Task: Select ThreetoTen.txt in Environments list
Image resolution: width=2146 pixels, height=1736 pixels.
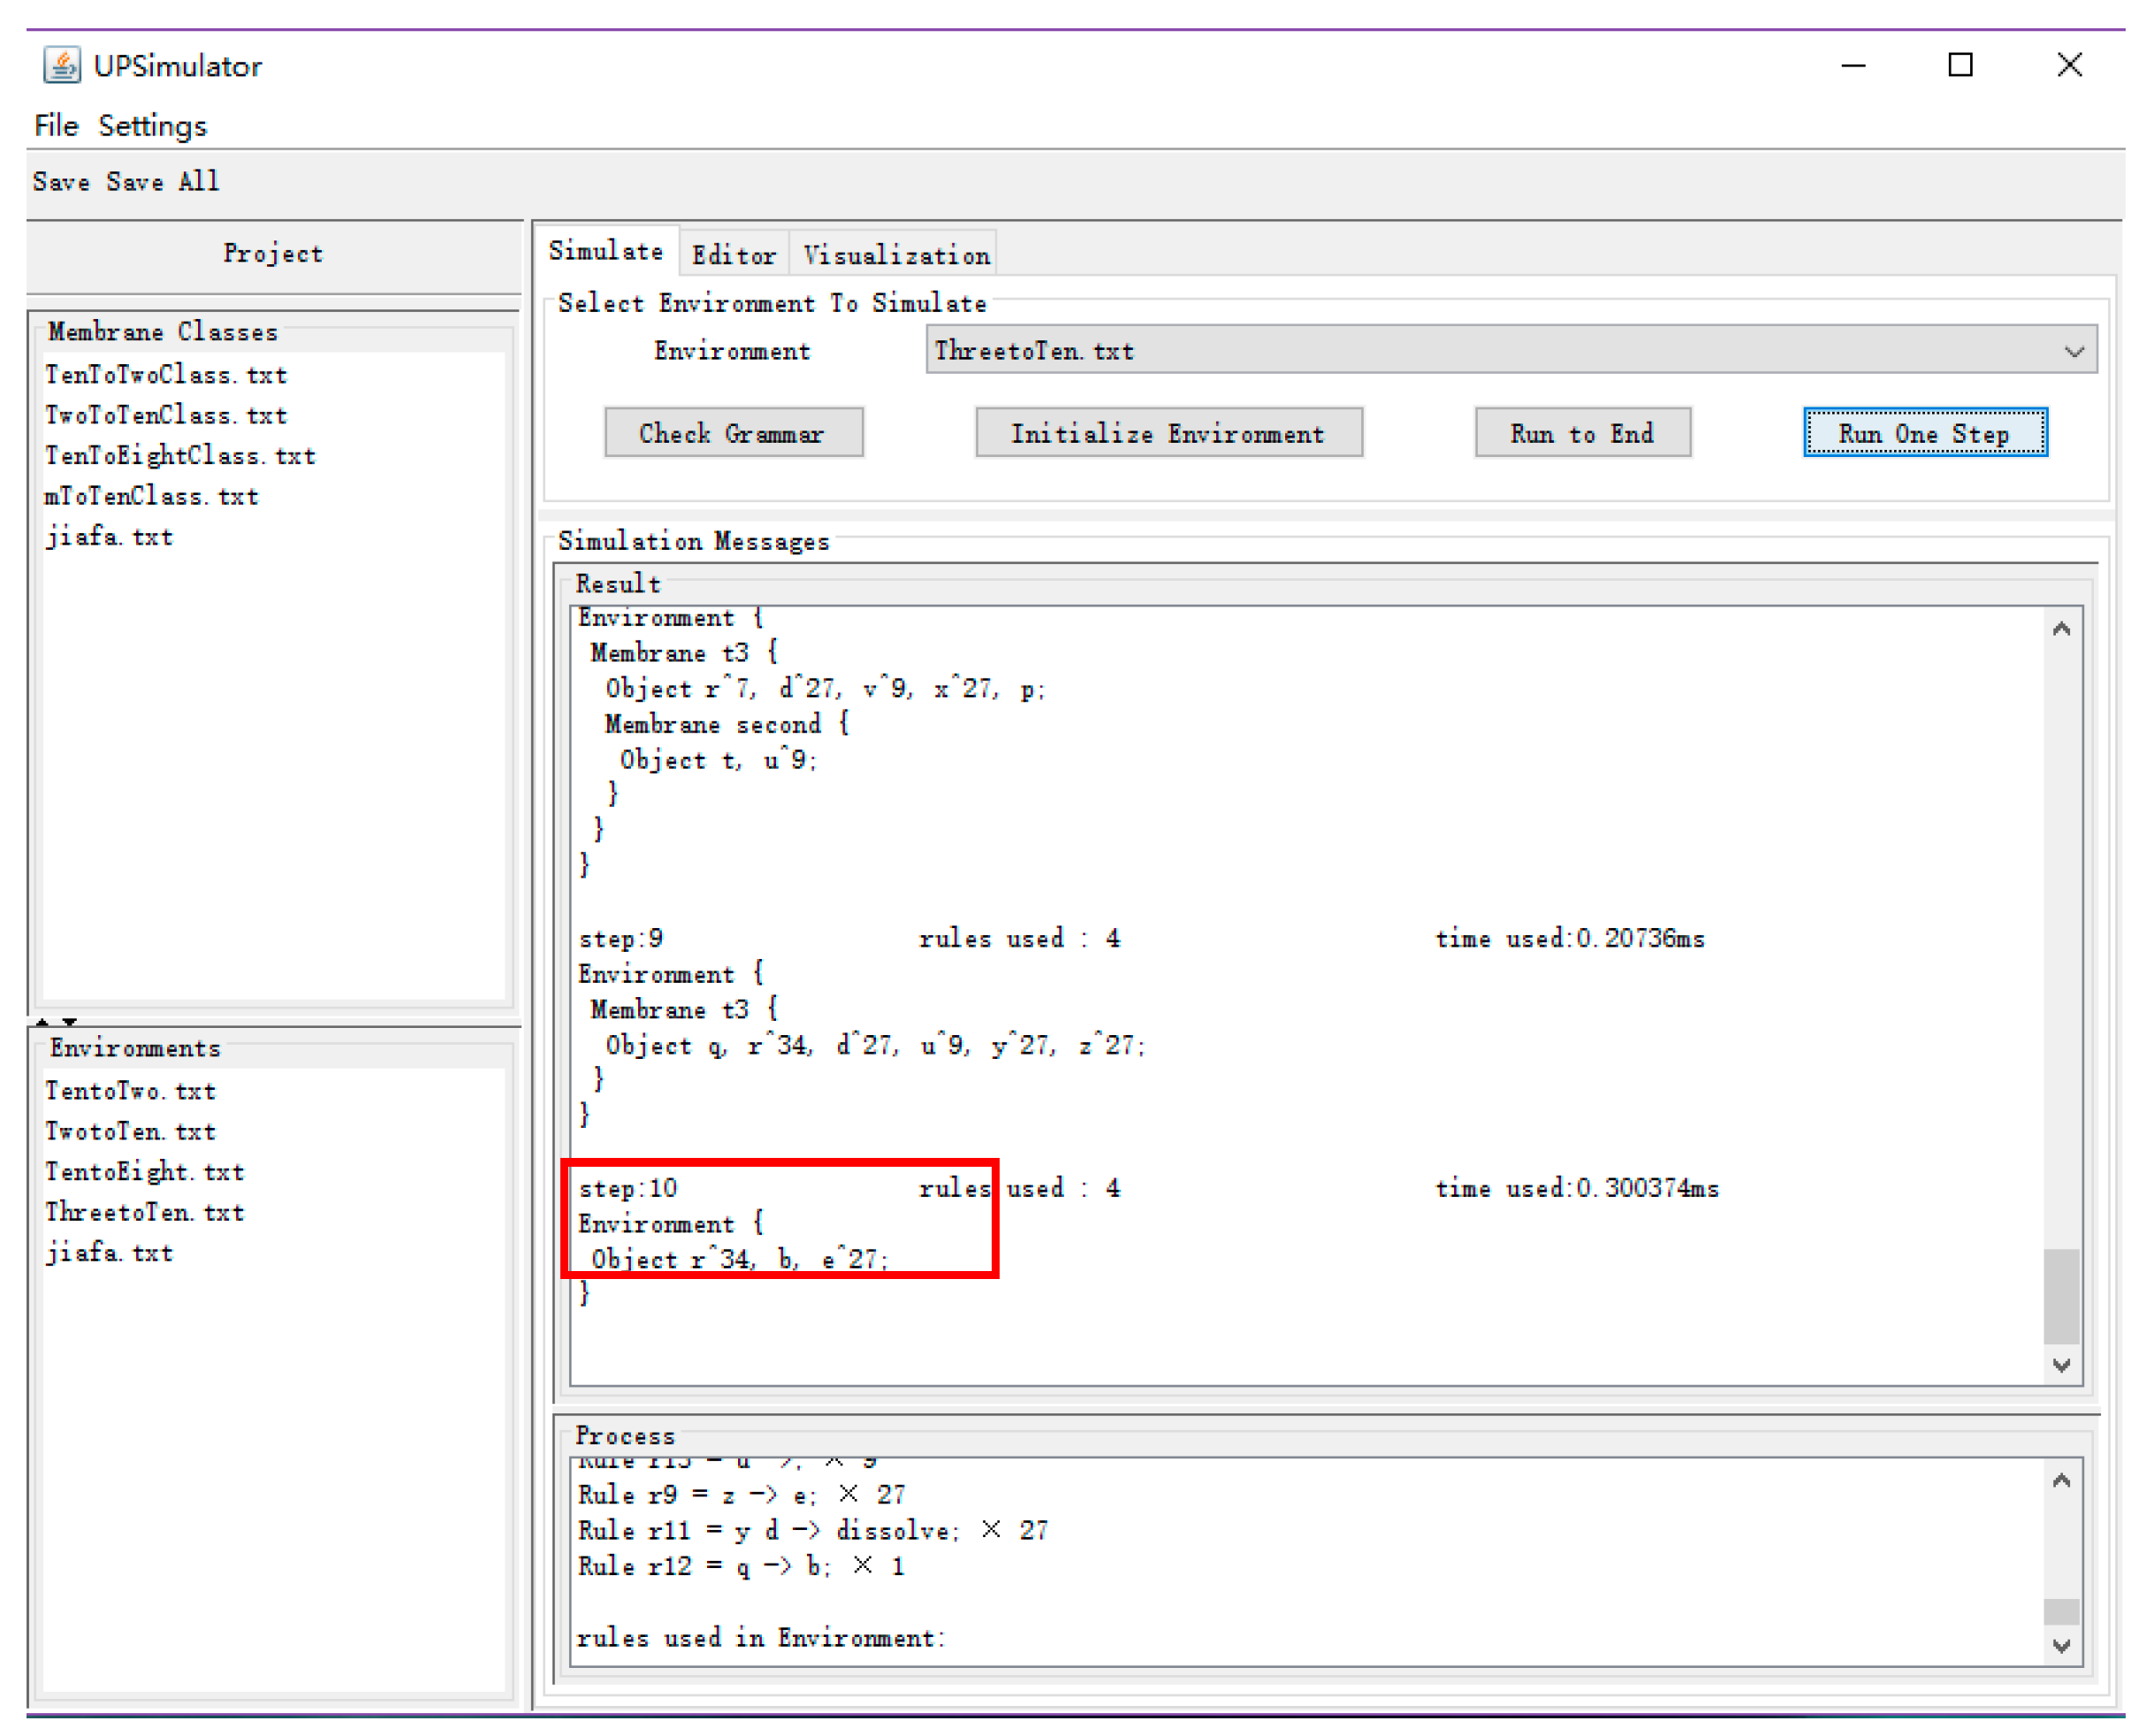Action: pyautogui.click(x=145, y=1212)
